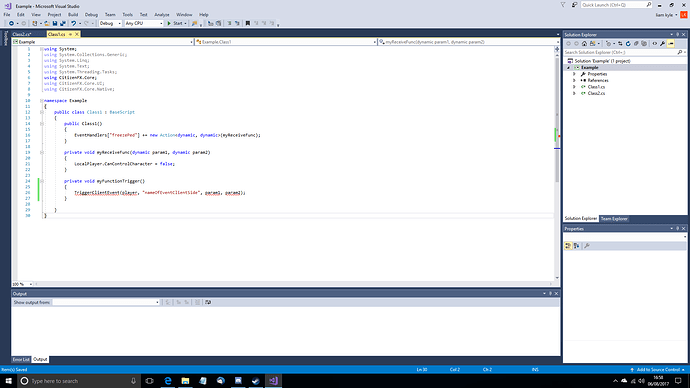Image resolution: width=690 pixels, height=388 pixels.
Task: Open the Build menu
Action: (73, 15)
